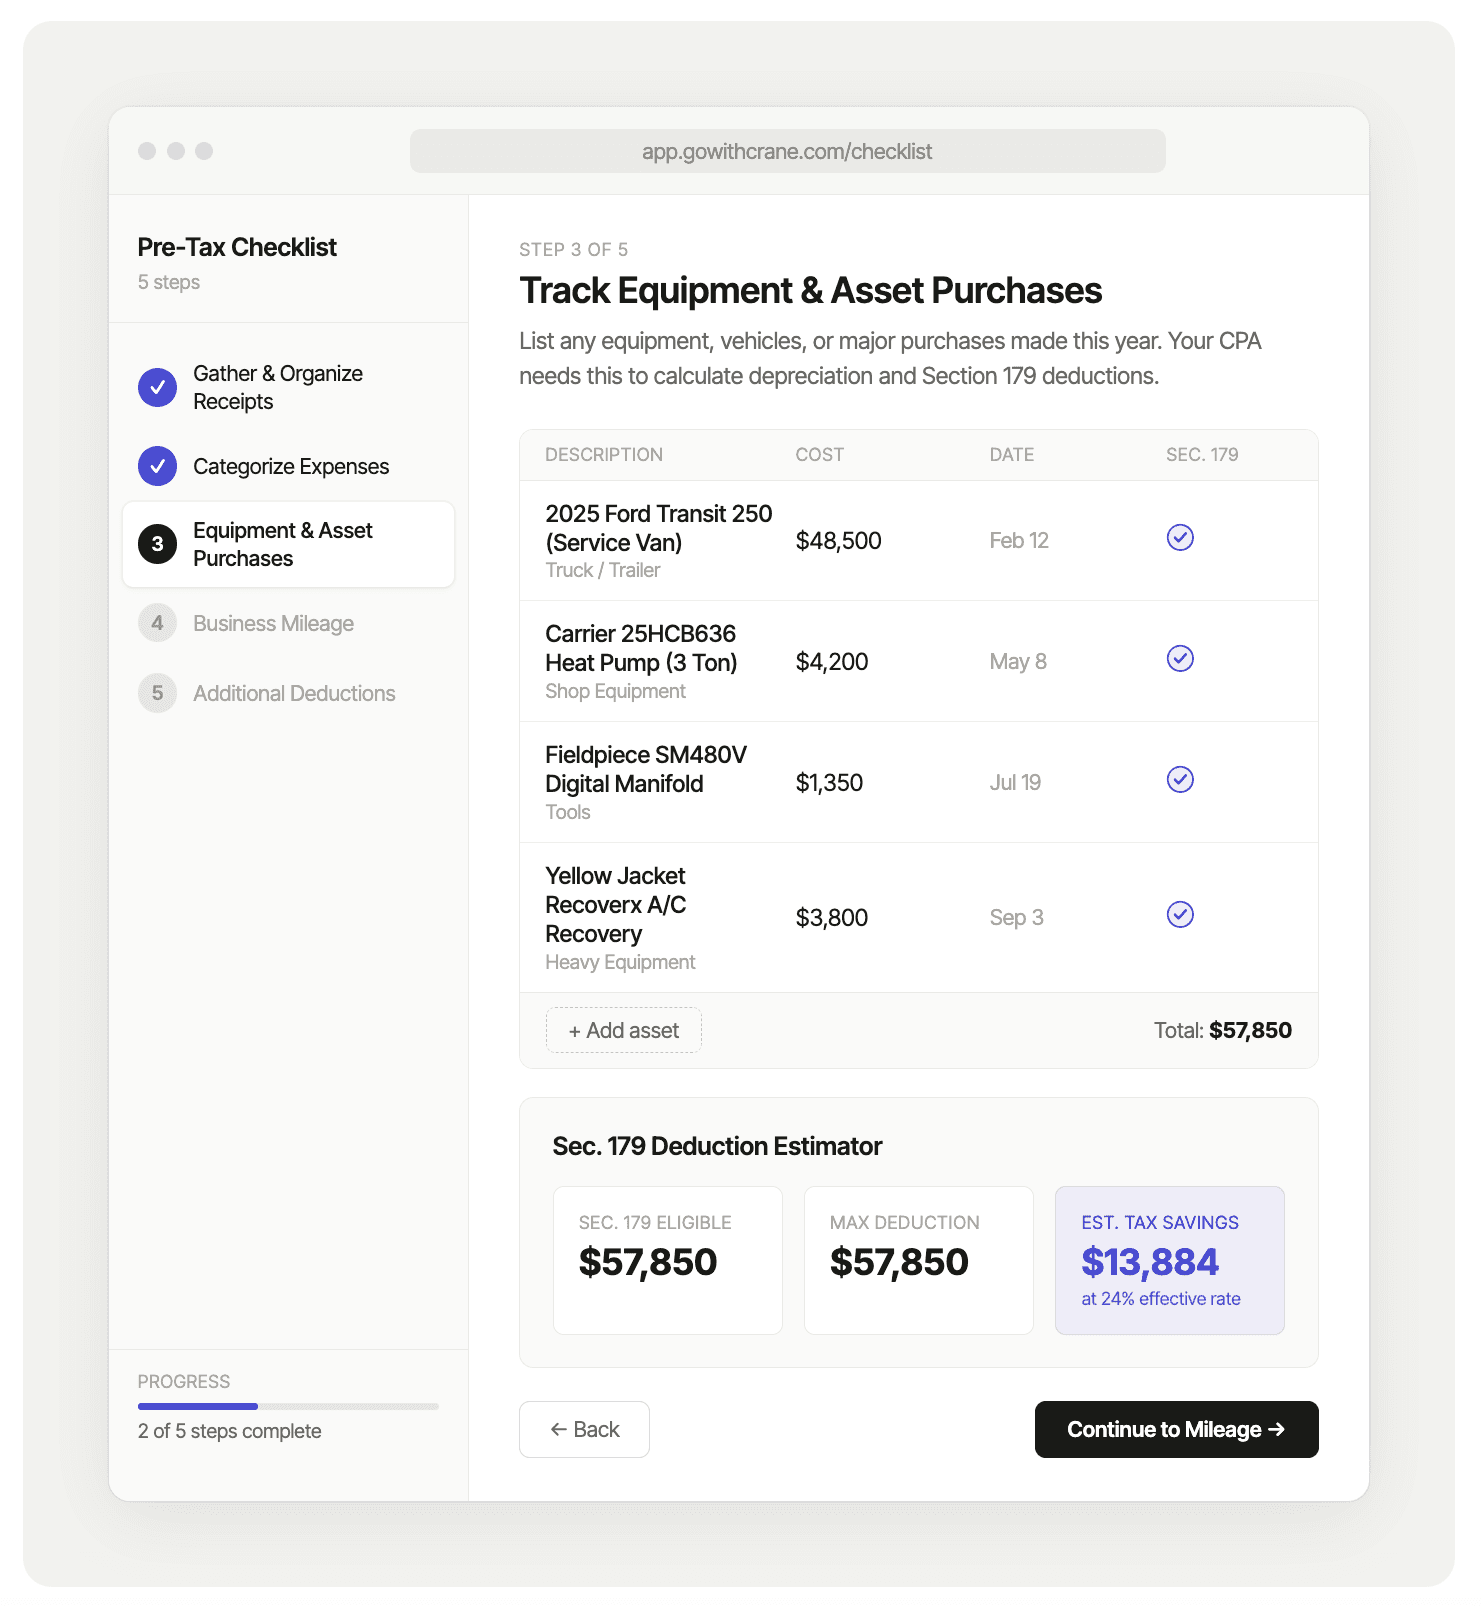Click the + Add asset button
This screenshot has width=1482, height=1606.
[x=623, y=1030]
